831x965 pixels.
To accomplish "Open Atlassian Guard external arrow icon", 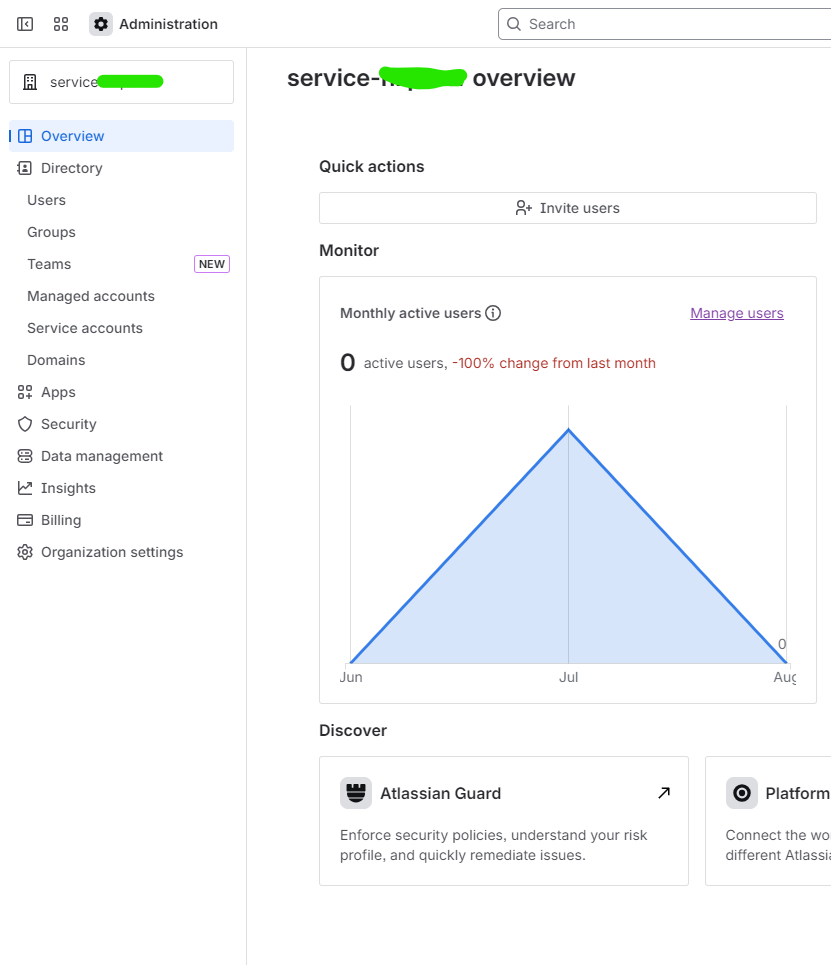I will click(664, 793).
